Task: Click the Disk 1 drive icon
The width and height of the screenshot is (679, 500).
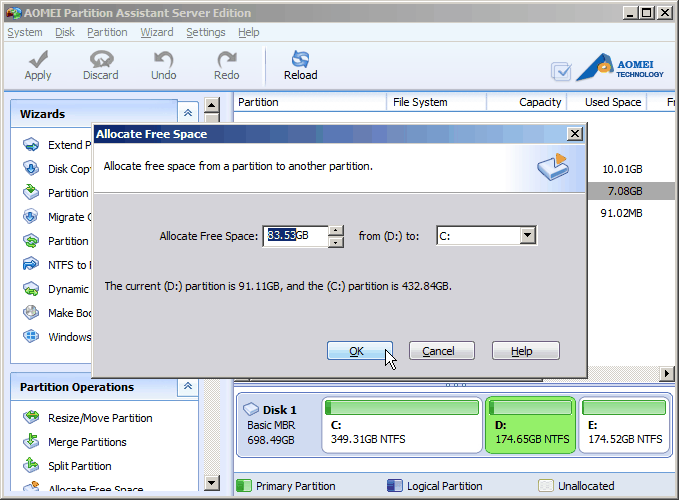Action: point(251,409)
